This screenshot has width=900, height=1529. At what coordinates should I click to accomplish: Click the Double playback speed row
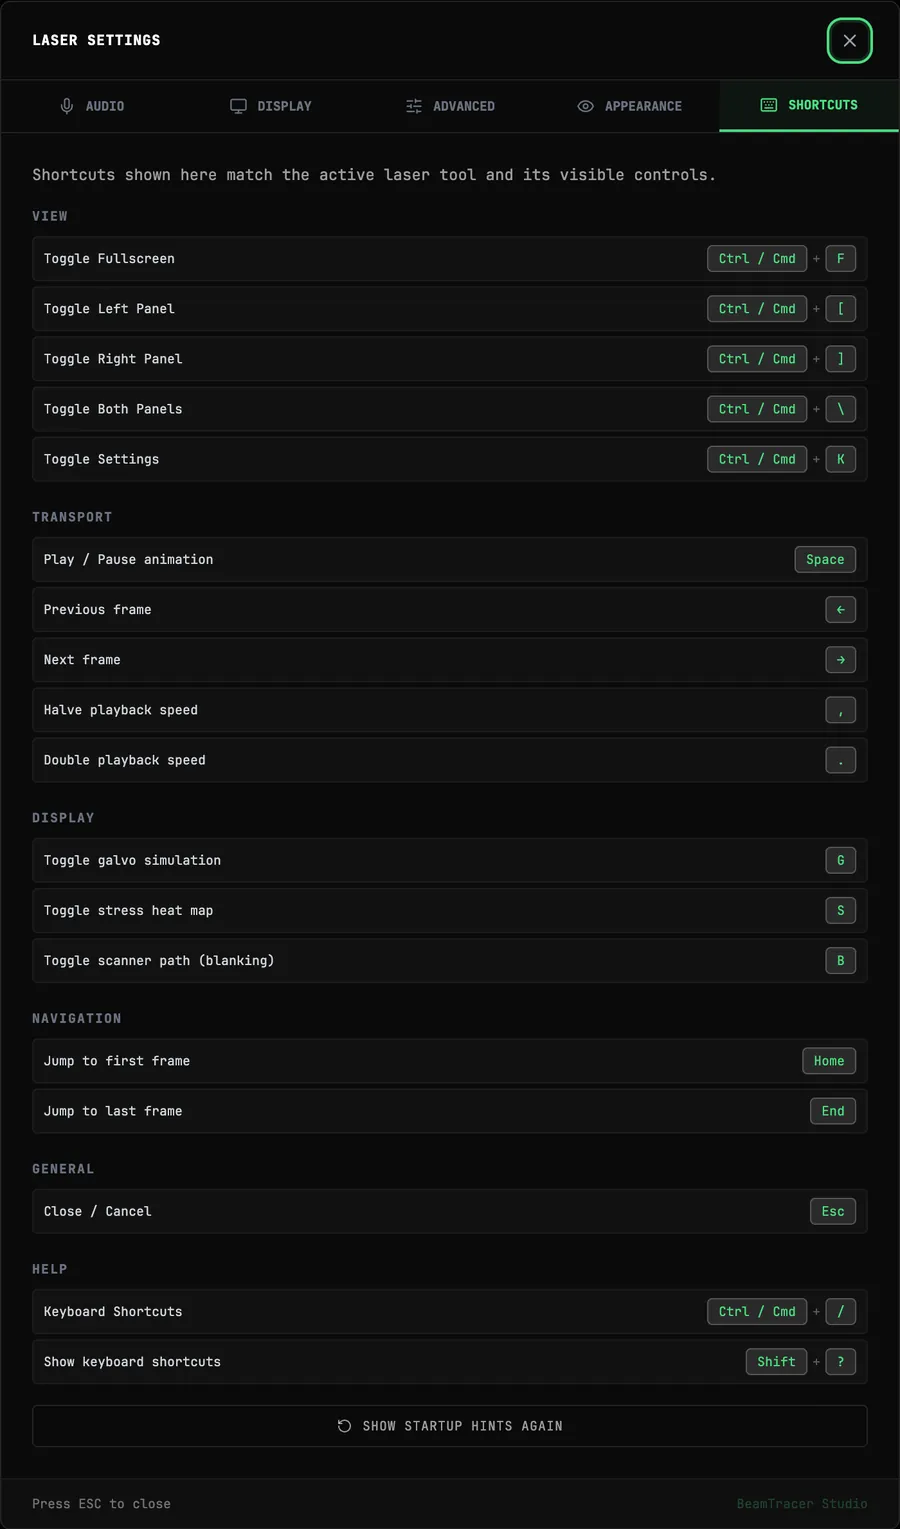[450, 760]
